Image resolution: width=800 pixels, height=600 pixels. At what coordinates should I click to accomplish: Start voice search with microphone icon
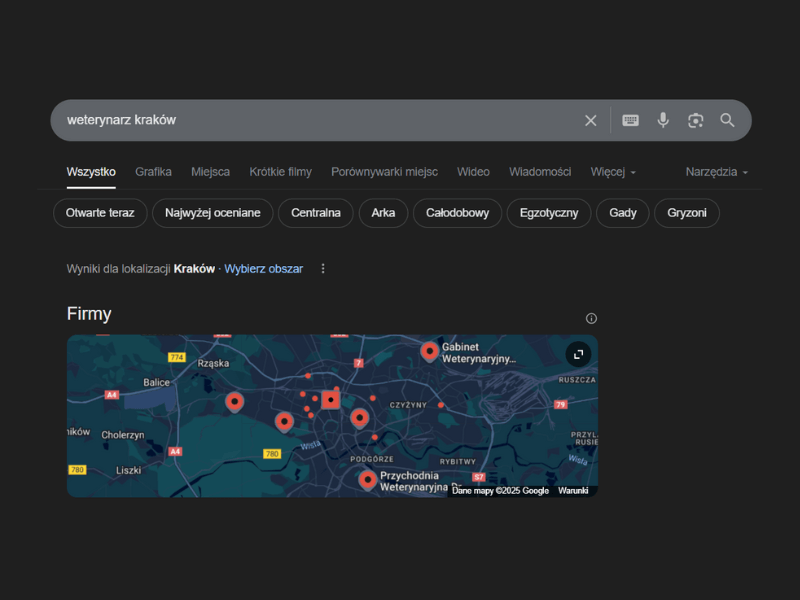click(x=663, y=120)
